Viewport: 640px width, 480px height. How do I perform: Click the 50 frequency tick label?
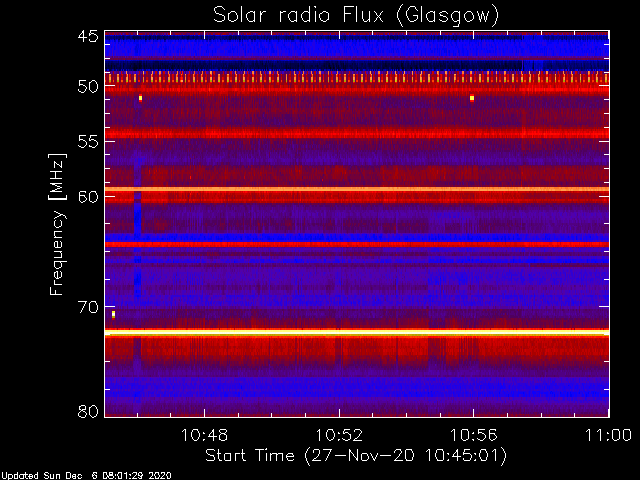[88, 87]
